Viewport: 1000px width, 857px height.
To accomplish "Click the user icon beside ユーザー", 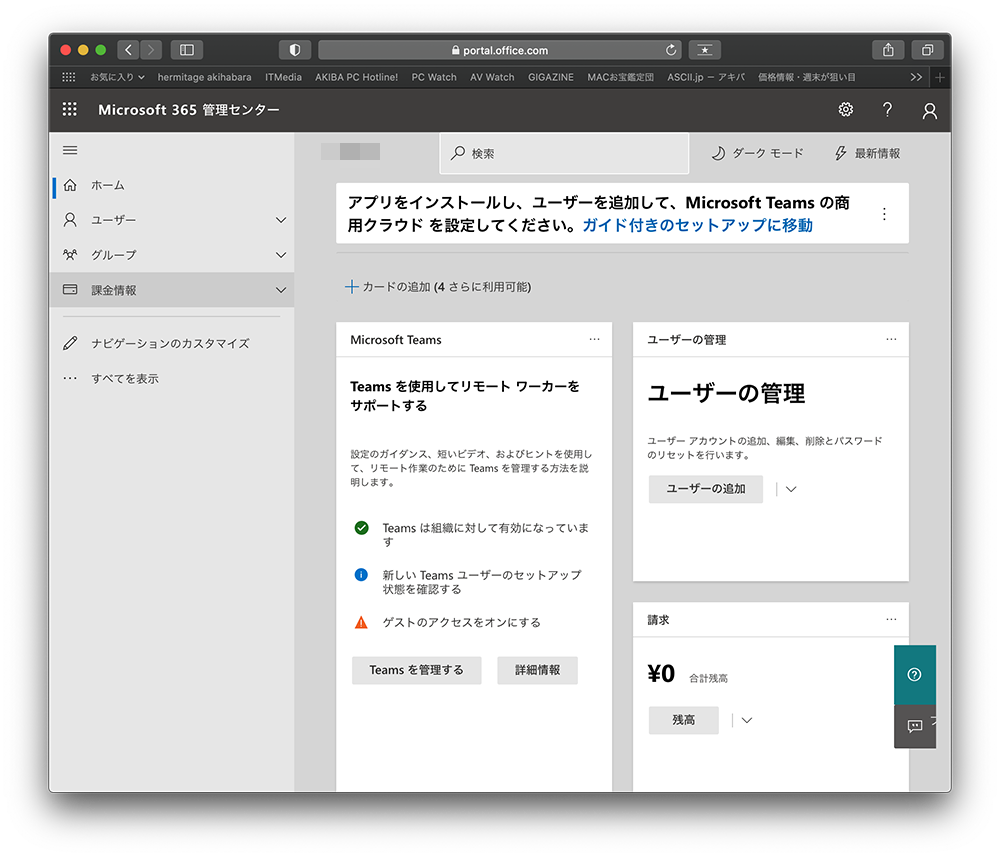I will click(70, 220).
